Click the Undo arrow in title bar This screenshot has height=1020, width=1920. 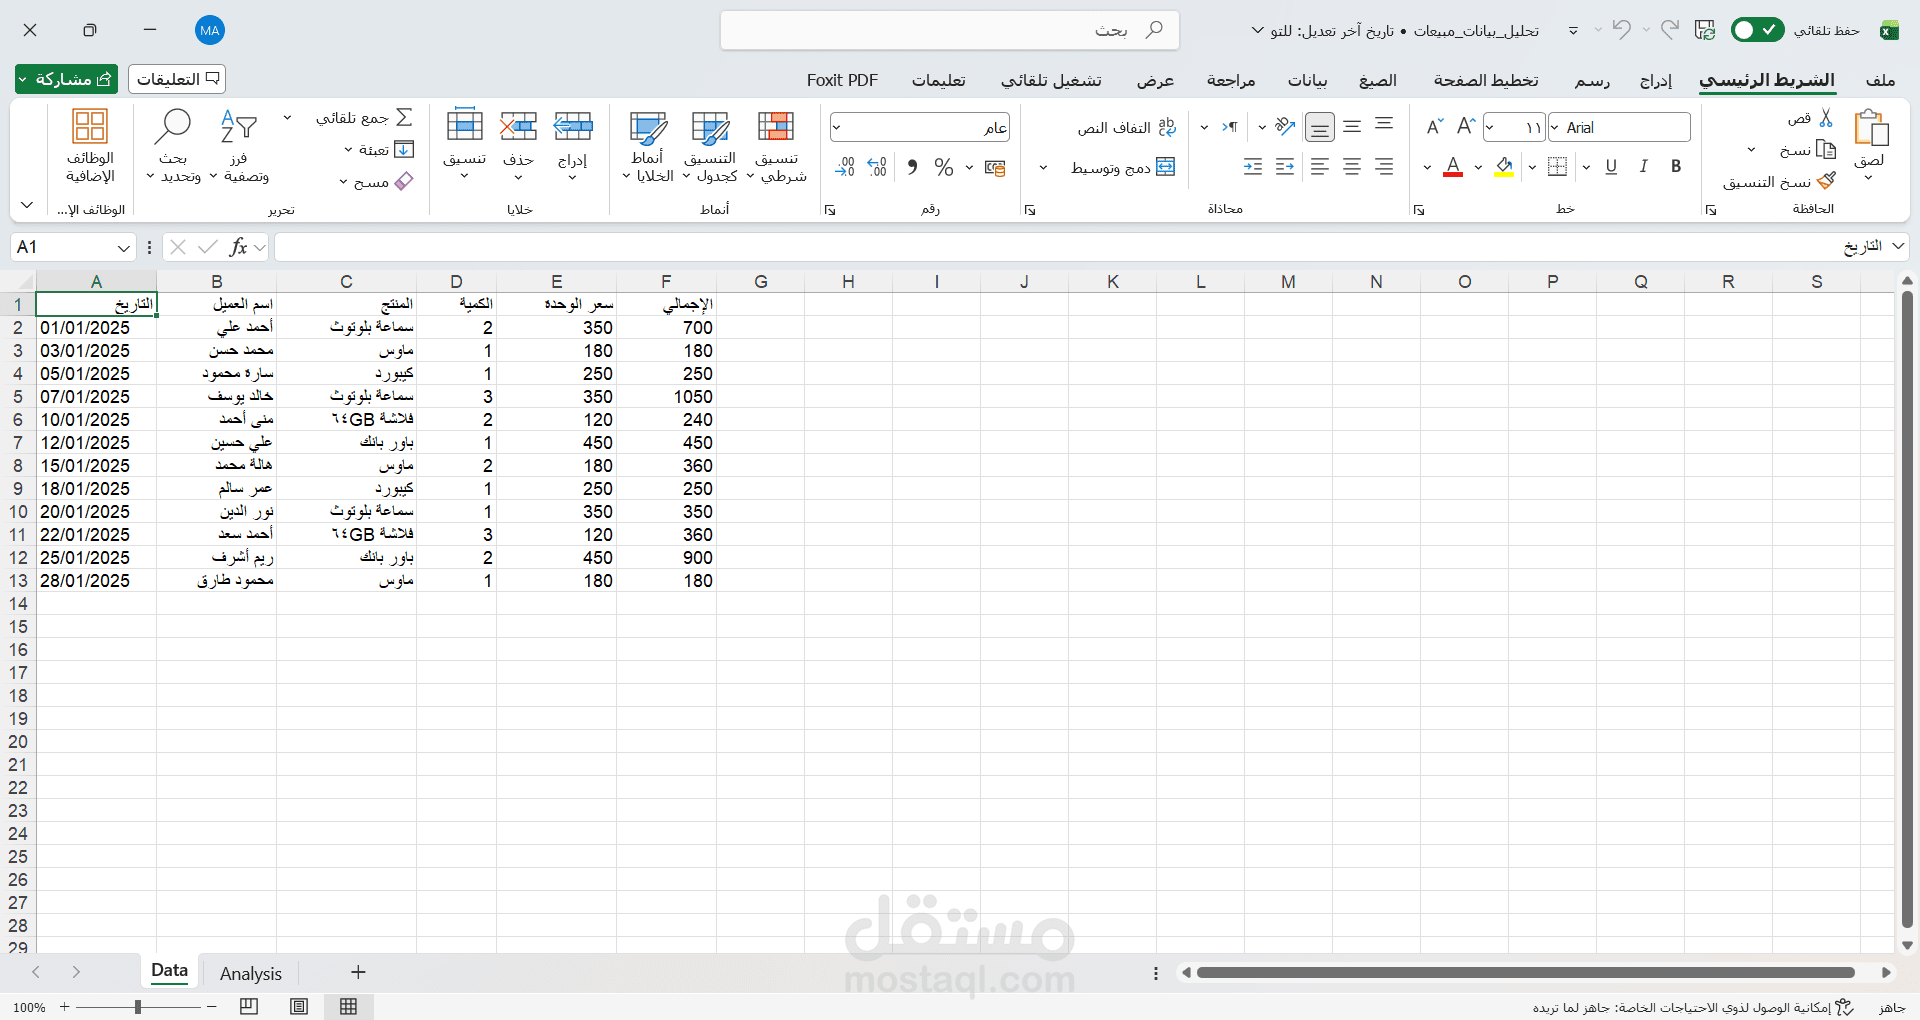pos(1622,30)
